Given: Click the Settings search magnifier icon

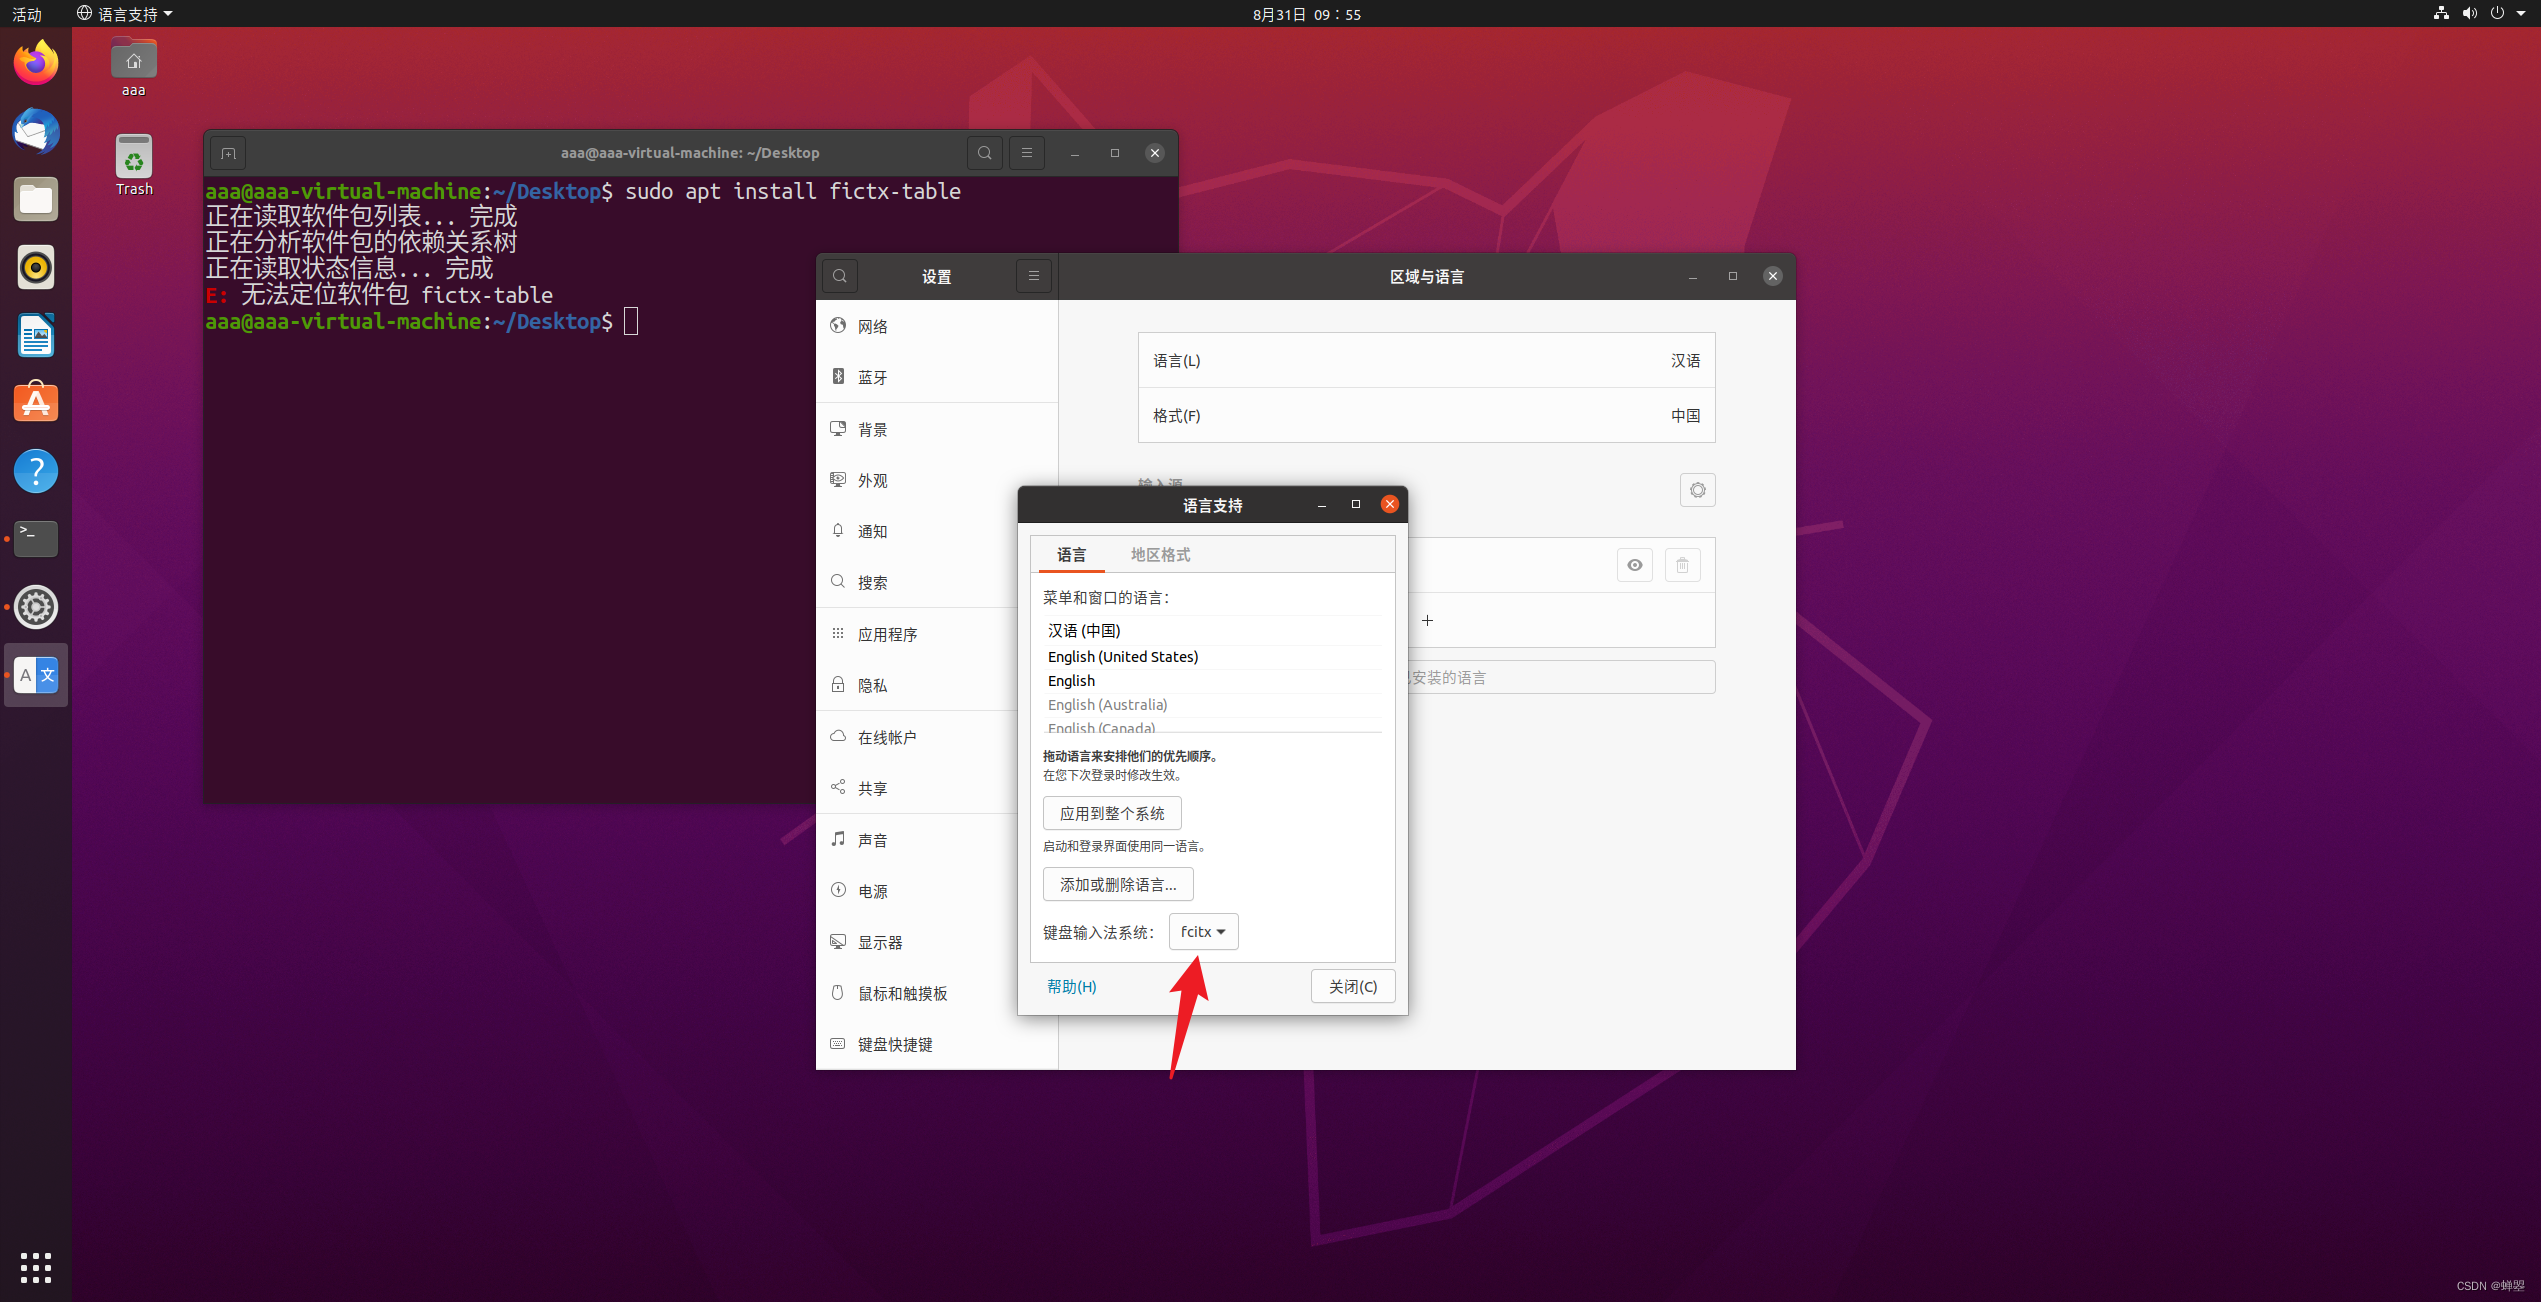Looking at the screenshot, I should 840,276.
